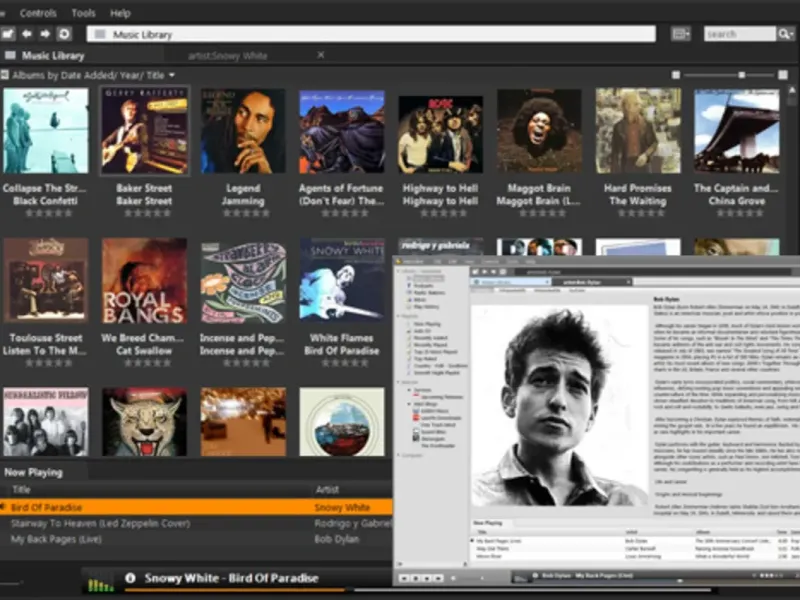Click Bob Dylan heading in light window
The width and height of the screenshot is (800, 600).
pyautogui.click(x=666, y=299)
